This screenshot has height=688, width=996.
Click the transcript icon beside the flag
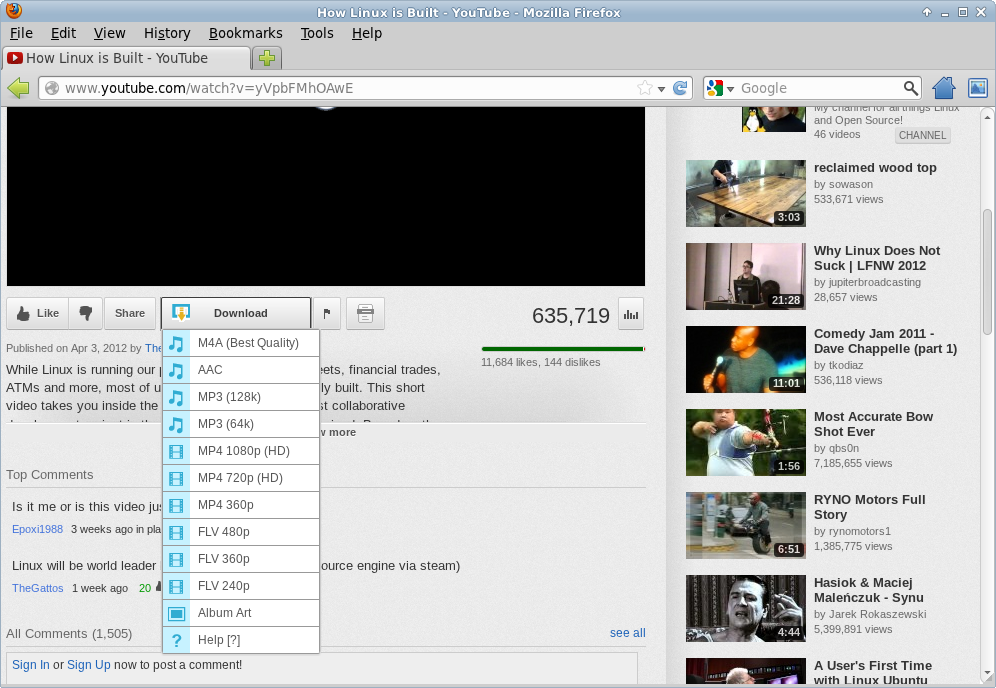point(365,313)
